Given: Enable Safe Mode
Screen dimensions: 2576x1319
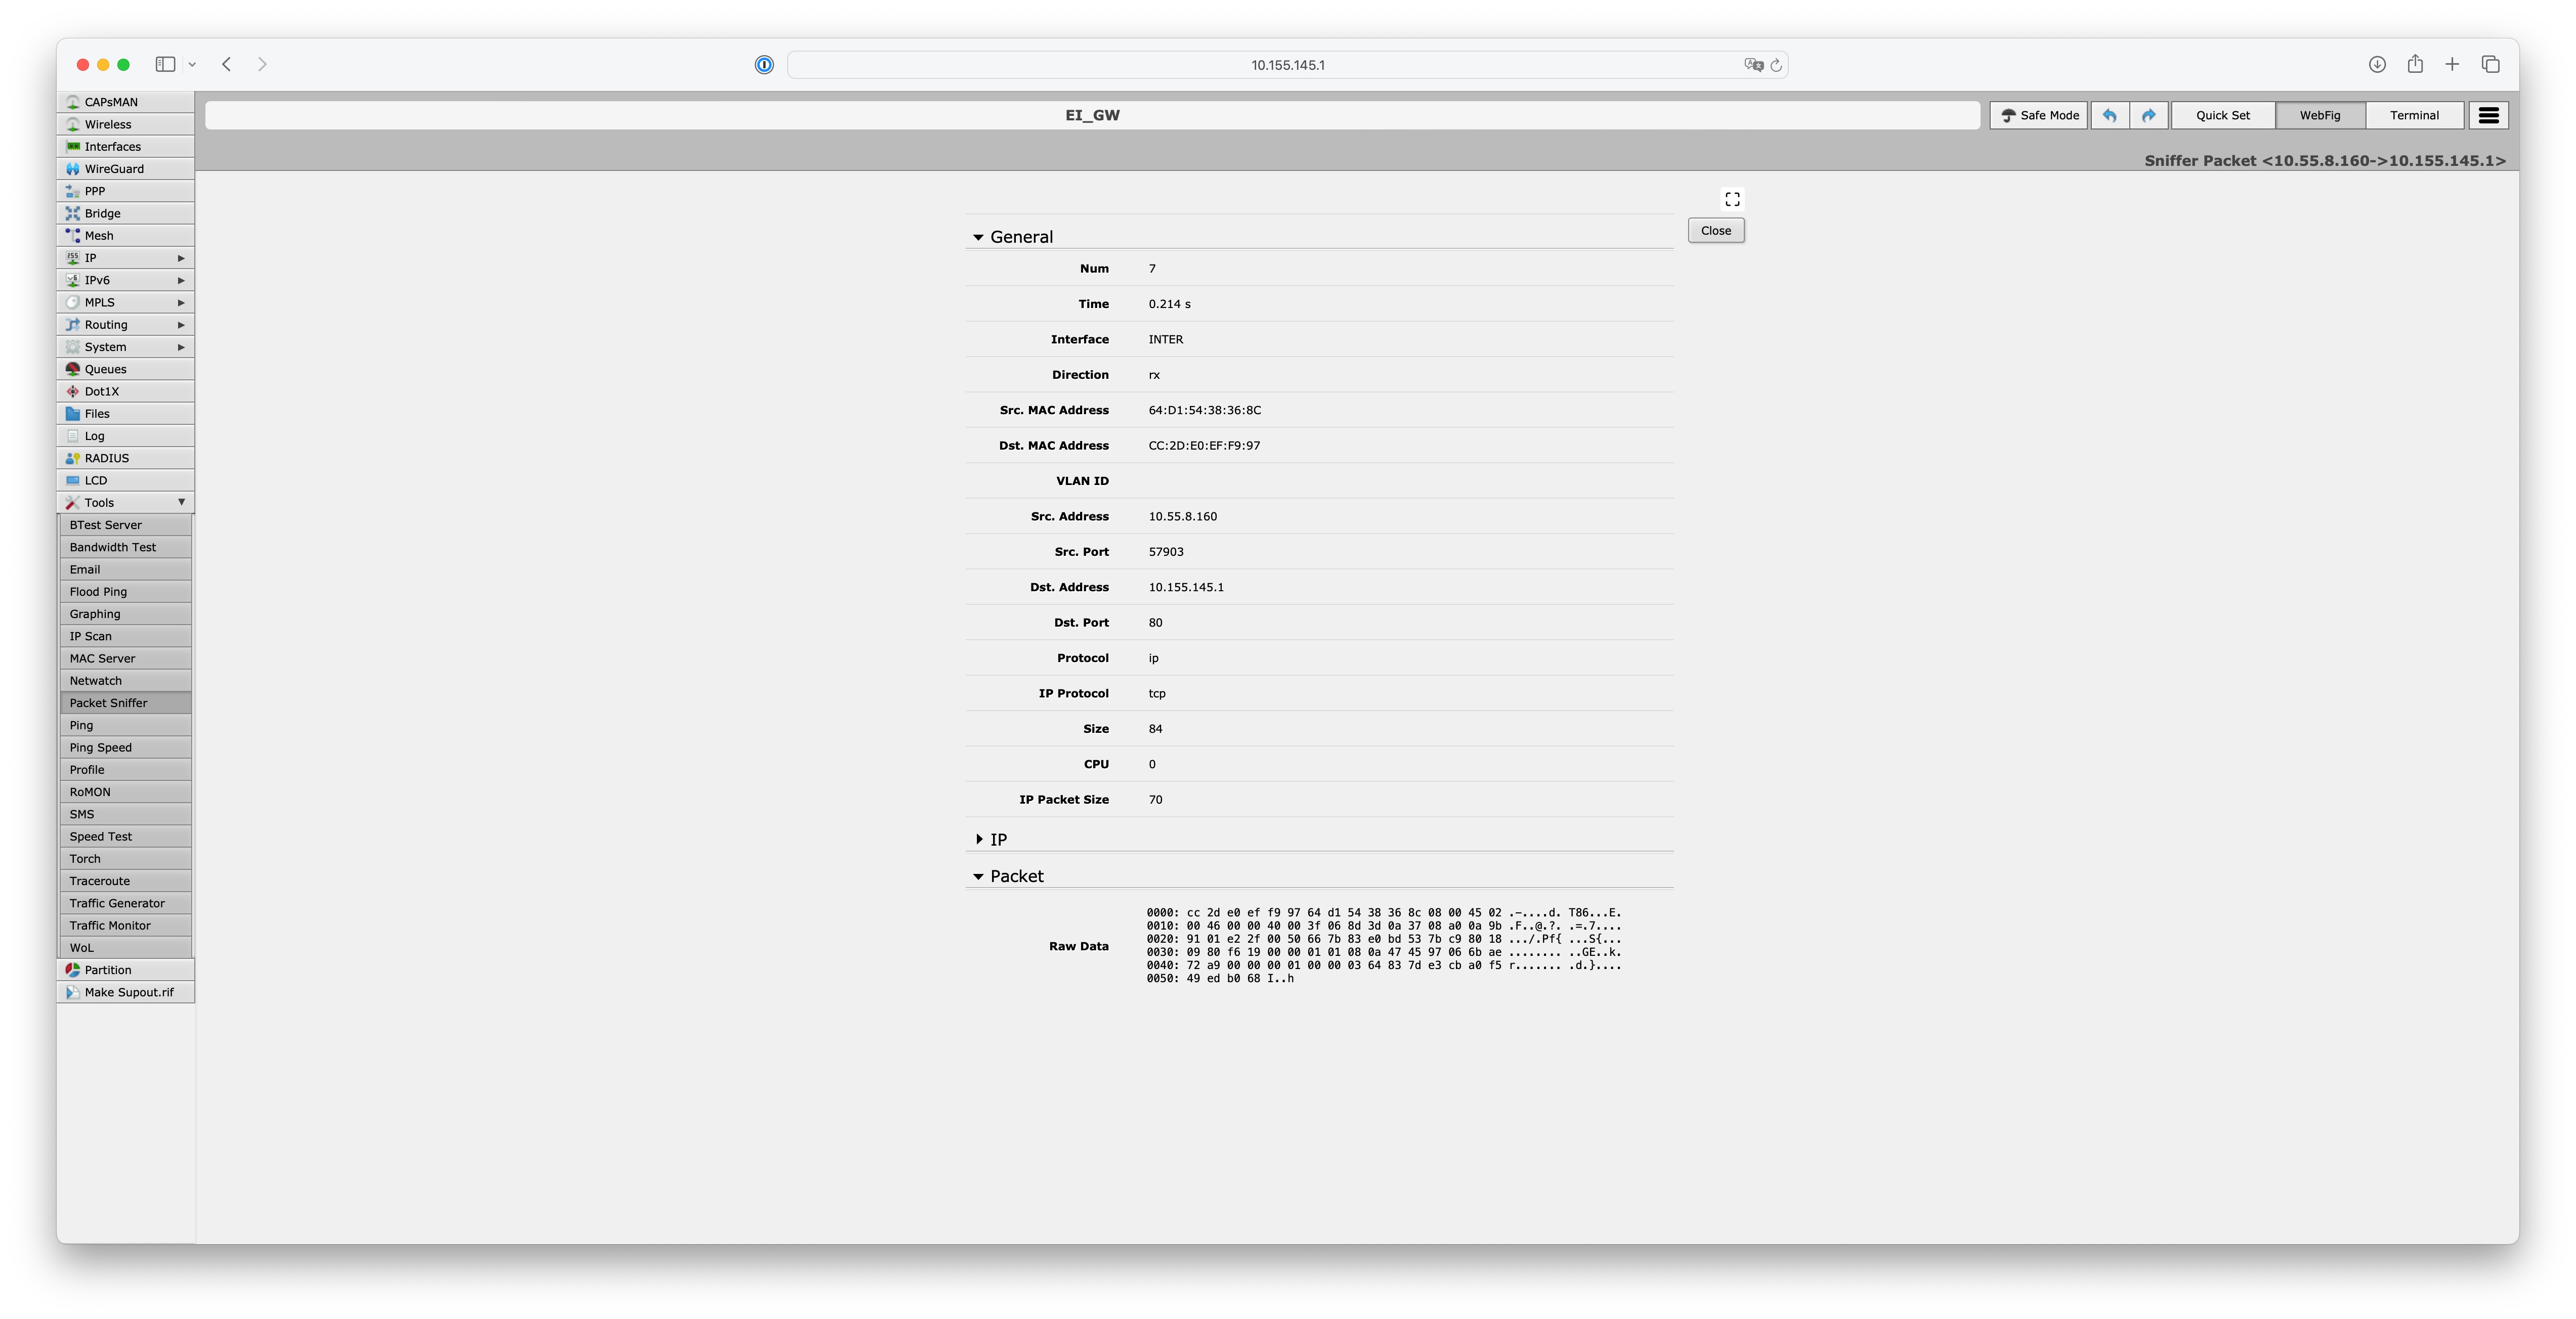Looking at the screenshot, I should point(2038,115).
